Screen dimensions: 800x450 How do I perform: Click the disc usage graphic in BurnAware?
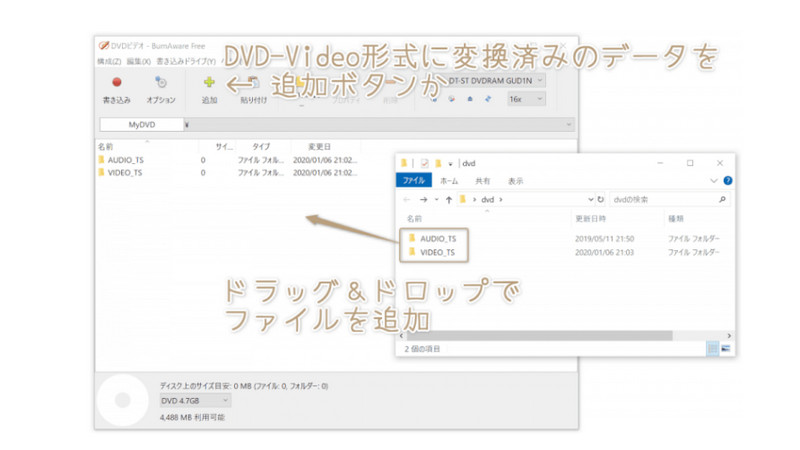coord(122,400)
